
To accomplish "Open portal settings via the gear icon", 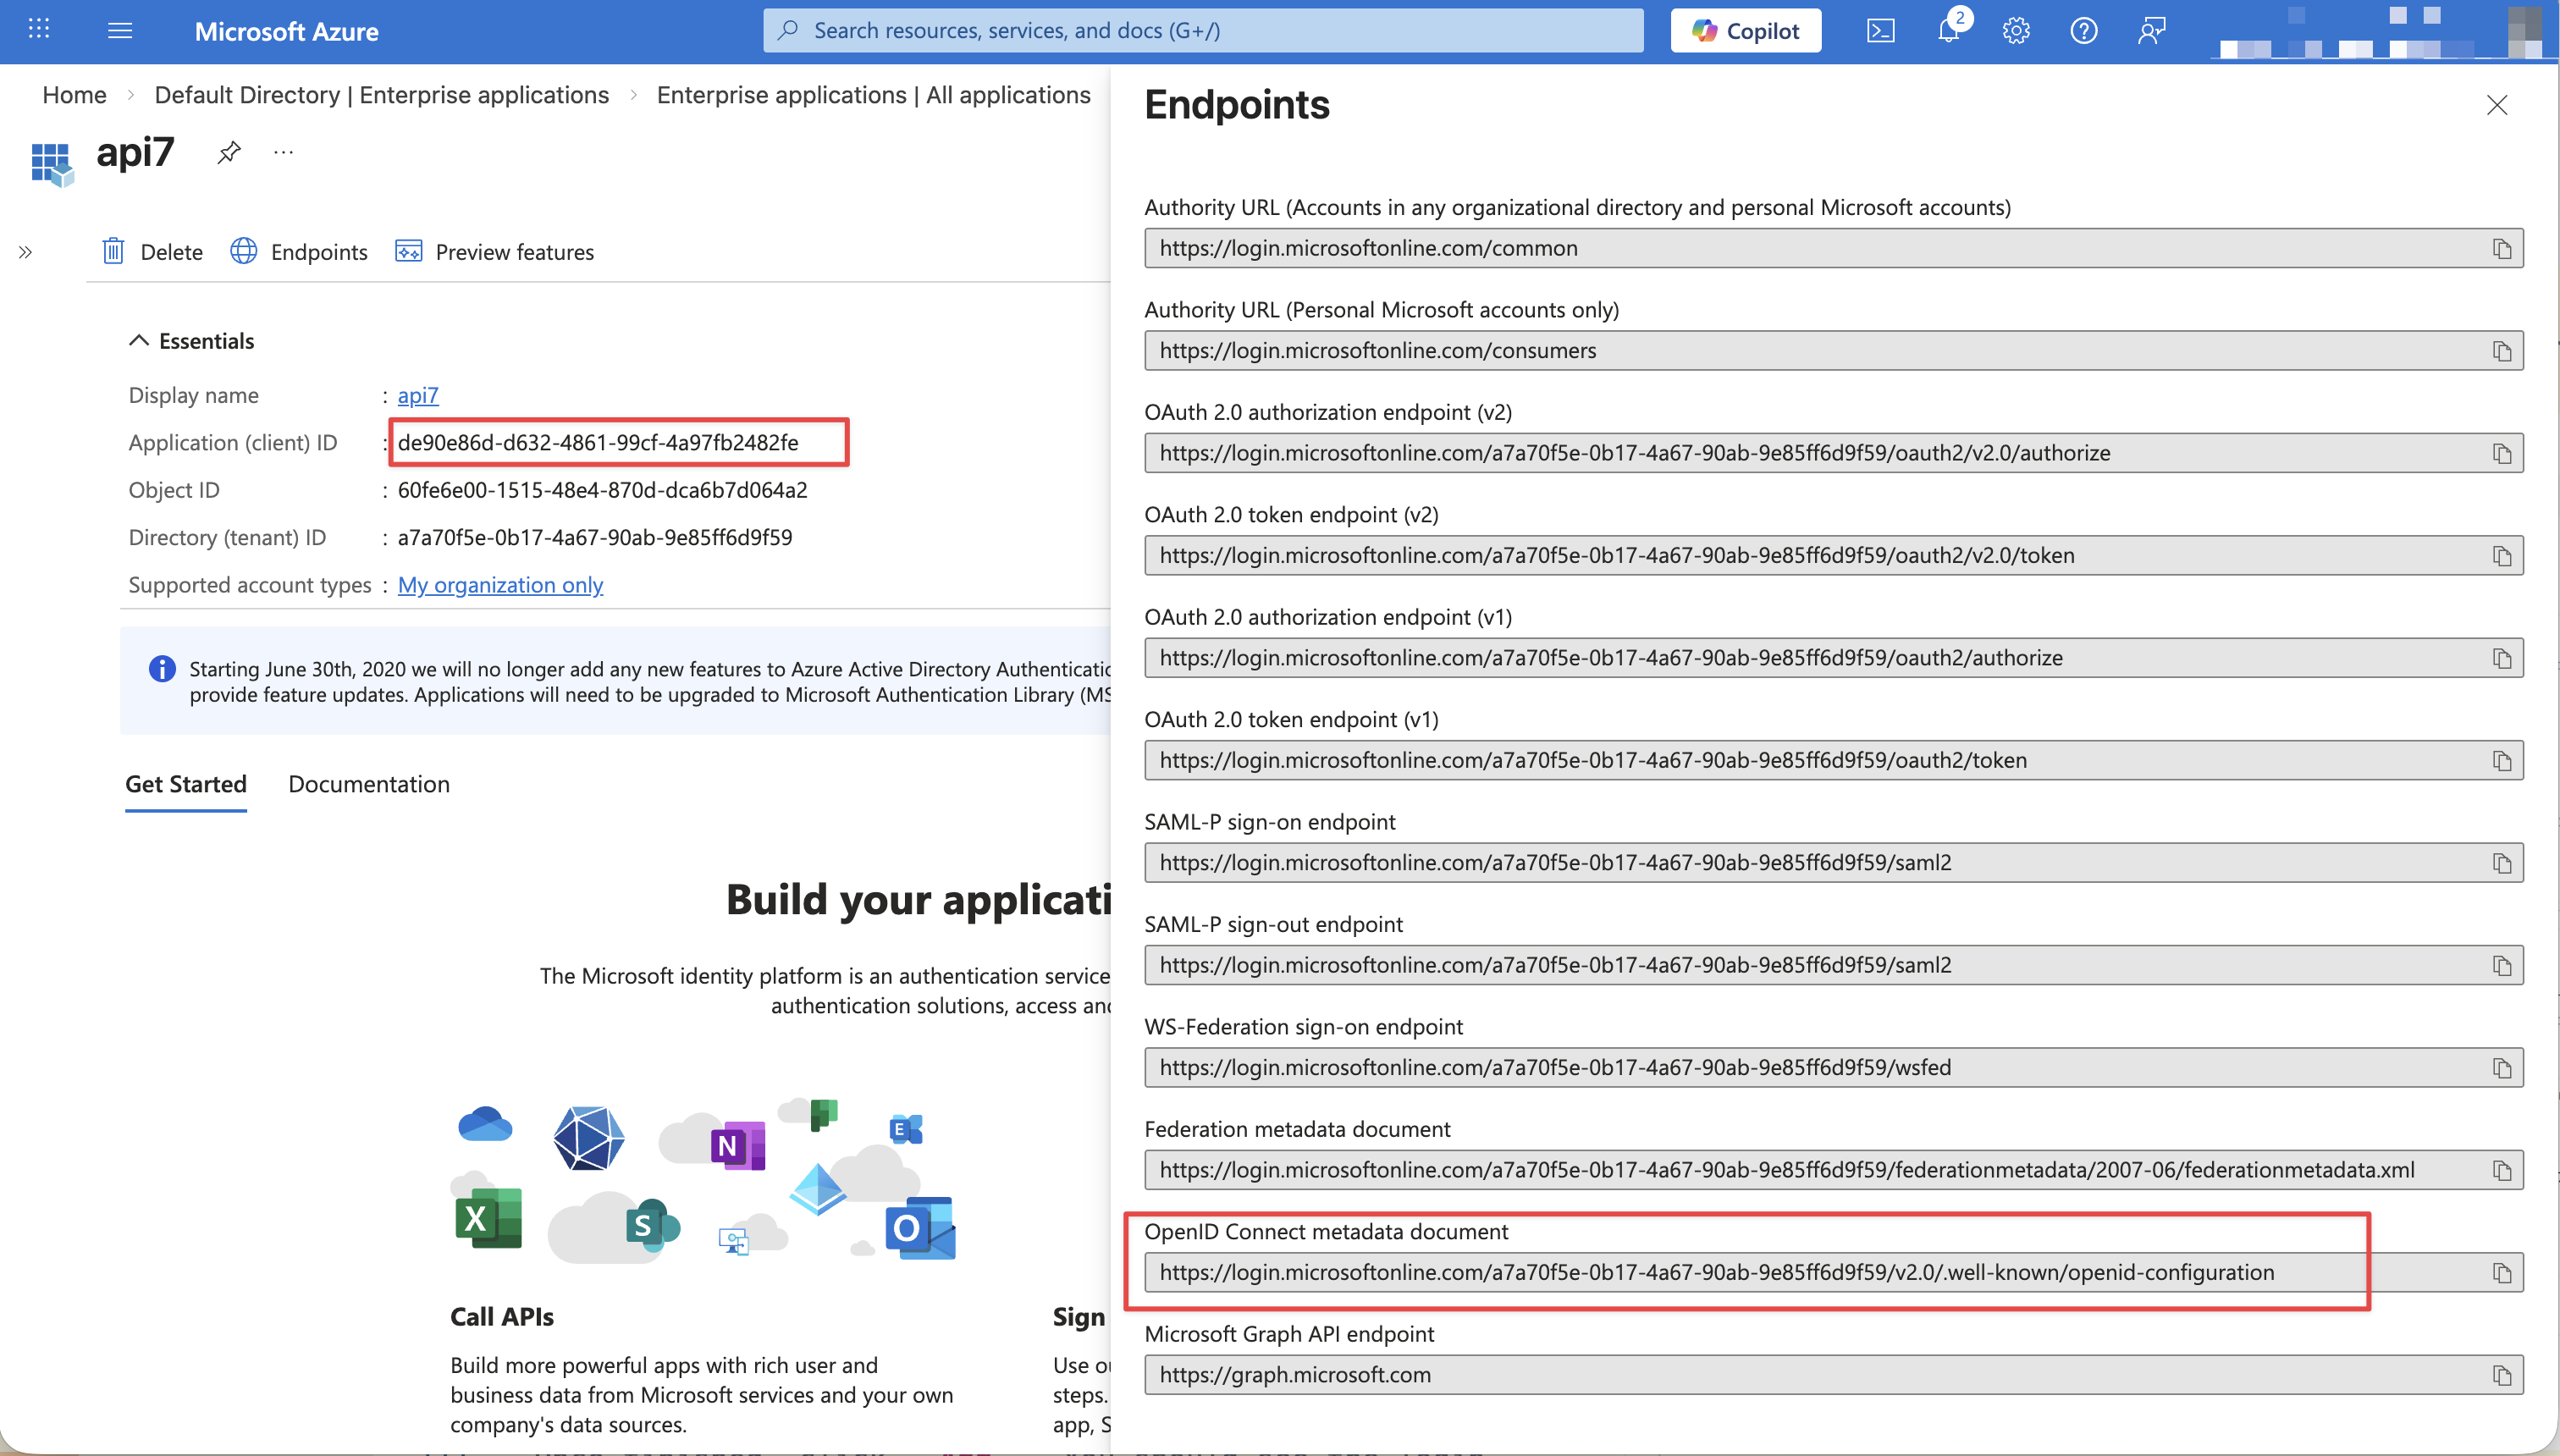I will (2016, 30).
